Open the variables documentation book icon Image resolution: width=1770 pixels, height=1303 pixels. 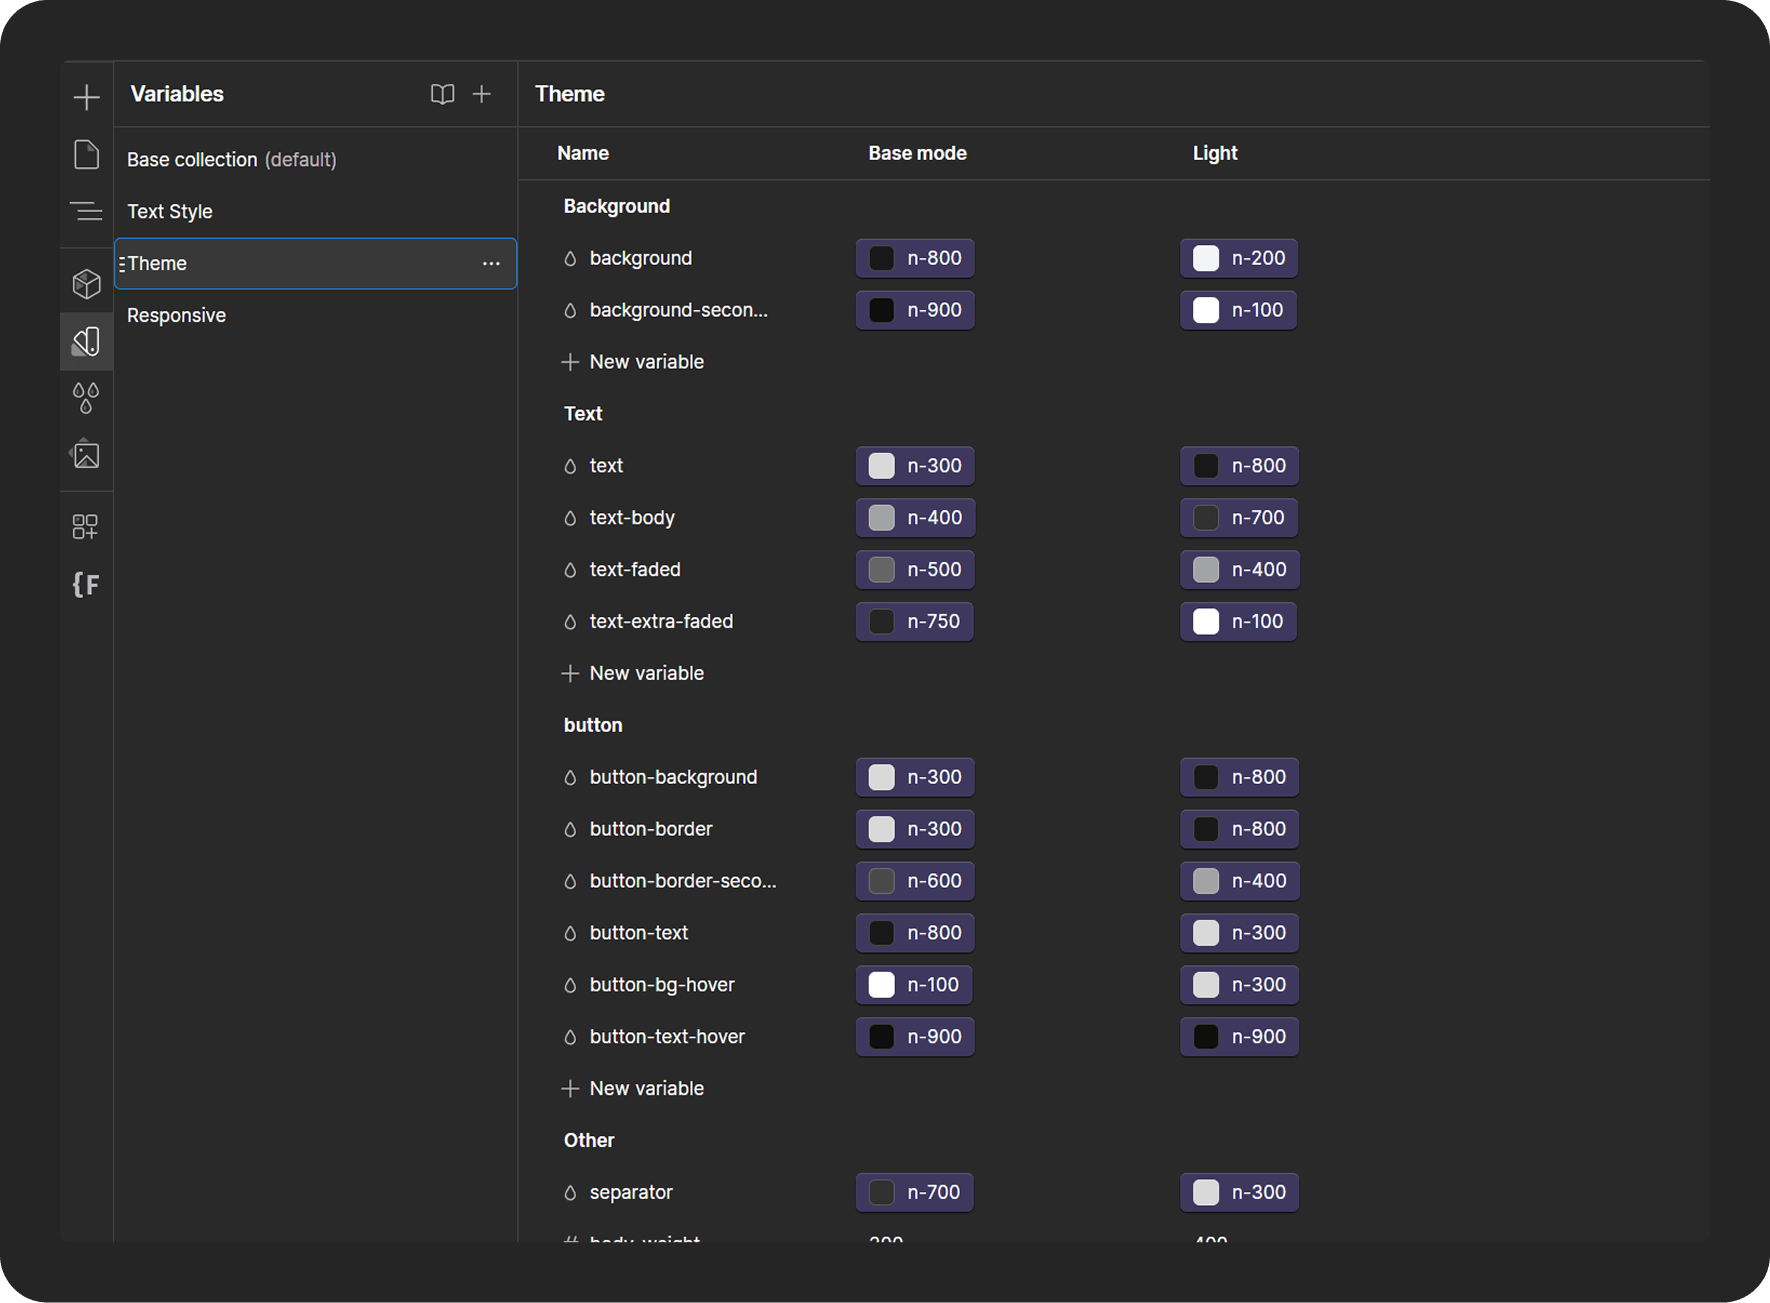442,94
